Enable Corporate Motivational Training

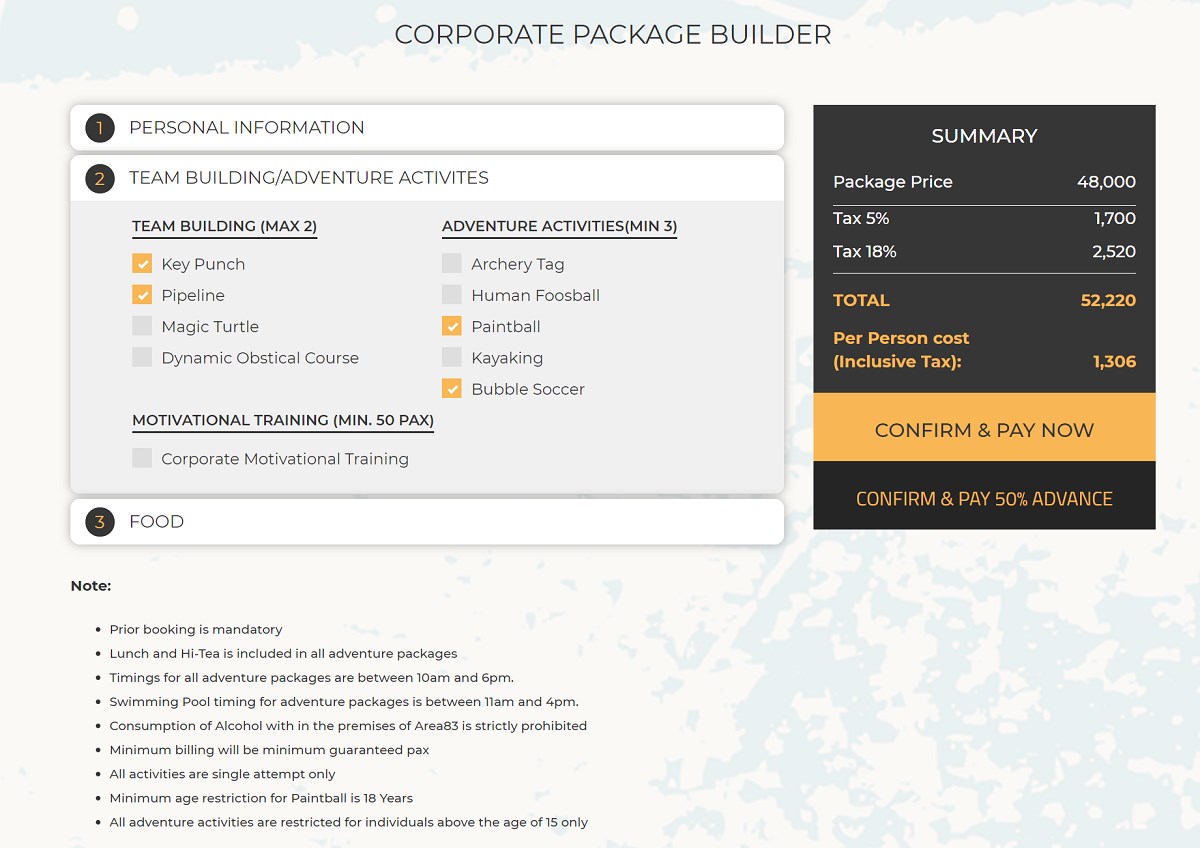(141, 458)
